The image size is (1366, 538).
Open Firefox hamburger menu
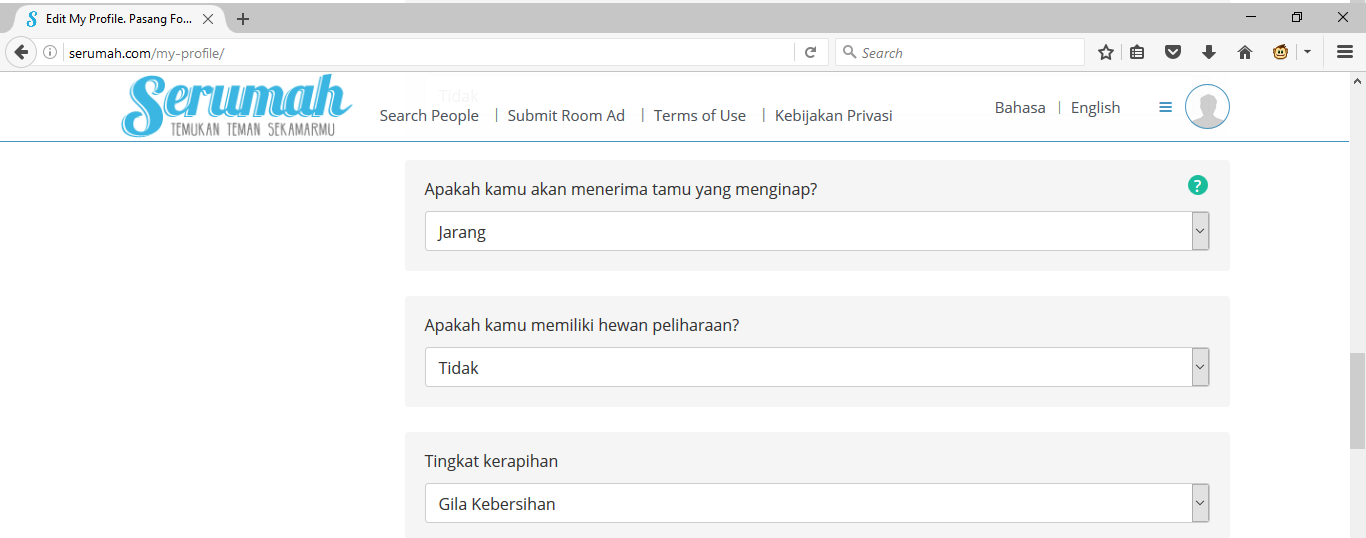click(x=1344, y=53)
